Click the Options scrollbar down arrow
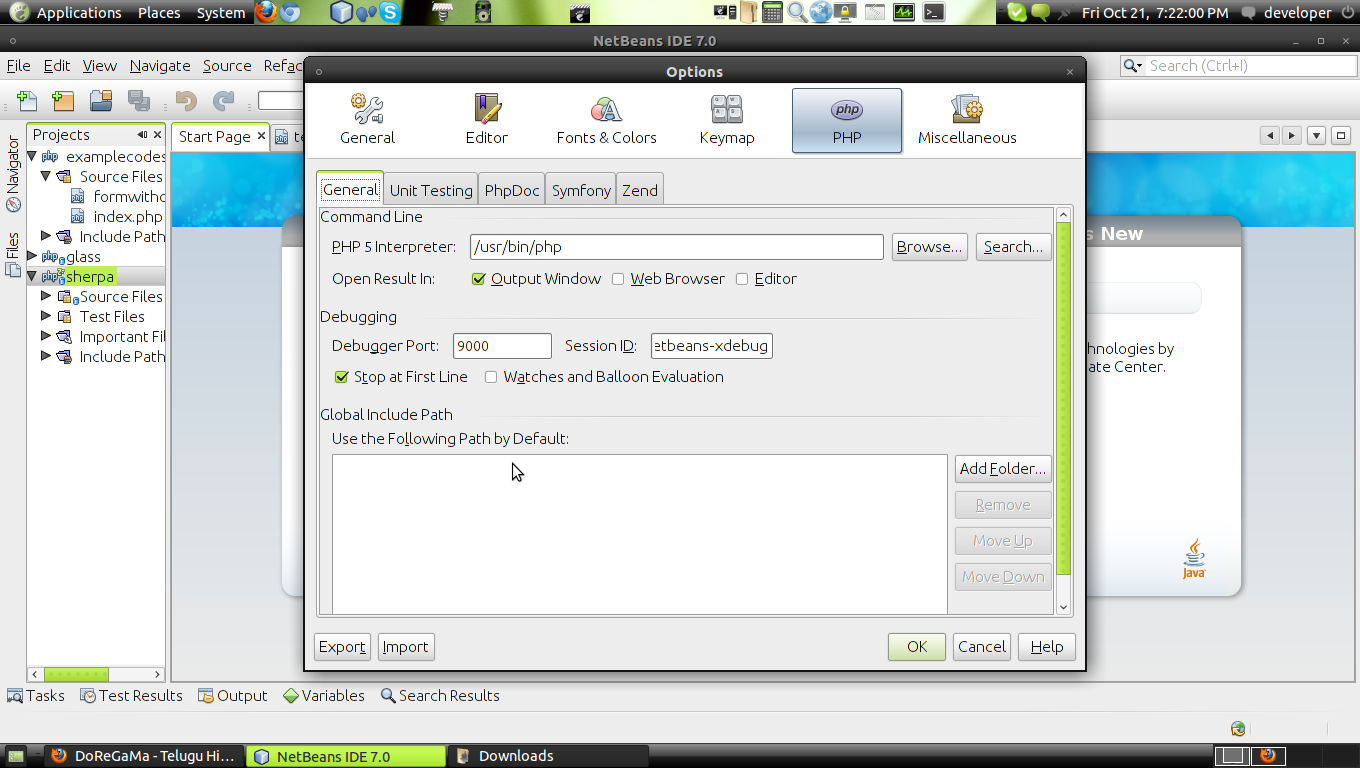Viewport: 1360px width, 768px height. click(x=1064, y=607)
